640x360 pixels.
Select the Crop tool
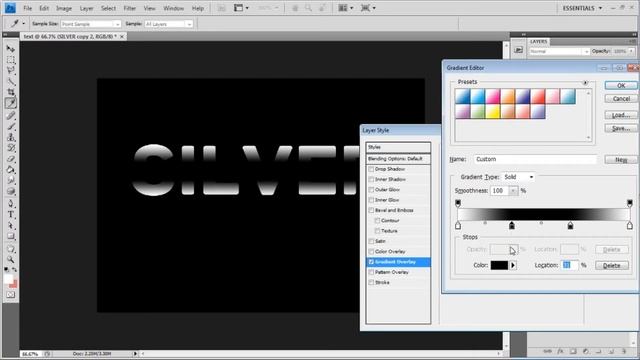coord(11,92)
